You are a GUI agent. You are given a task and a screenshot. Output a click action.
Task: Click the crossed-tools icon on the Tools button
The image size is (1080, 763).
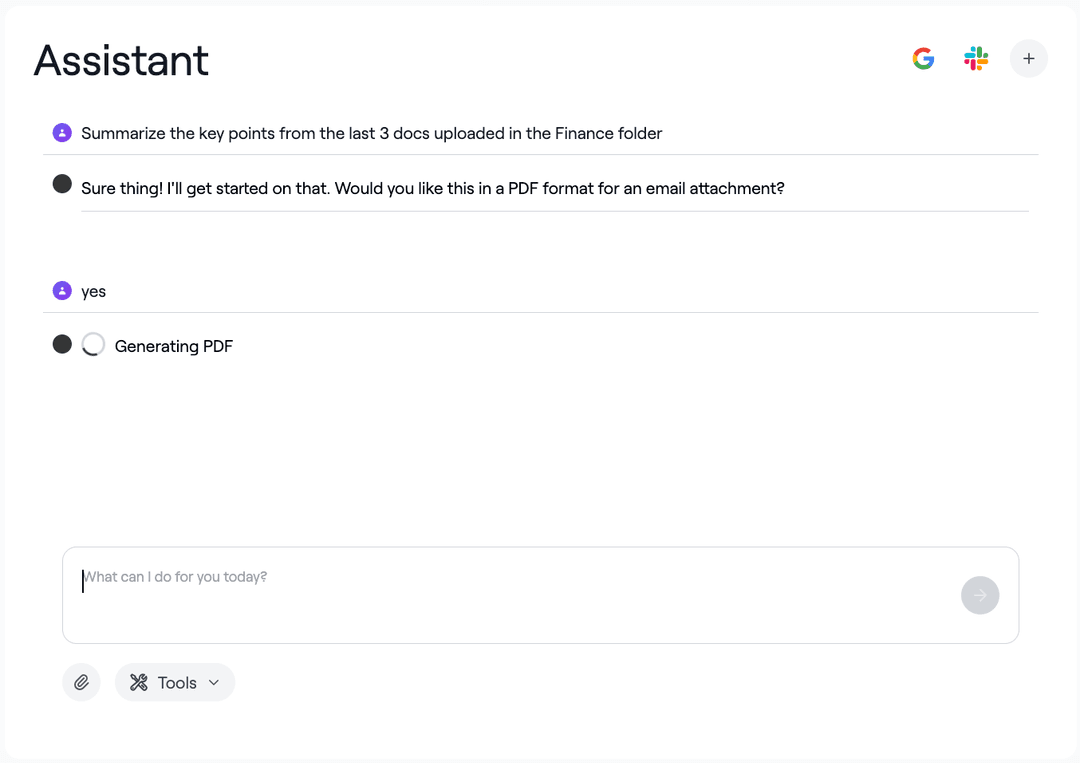click(x=140, y=682)
